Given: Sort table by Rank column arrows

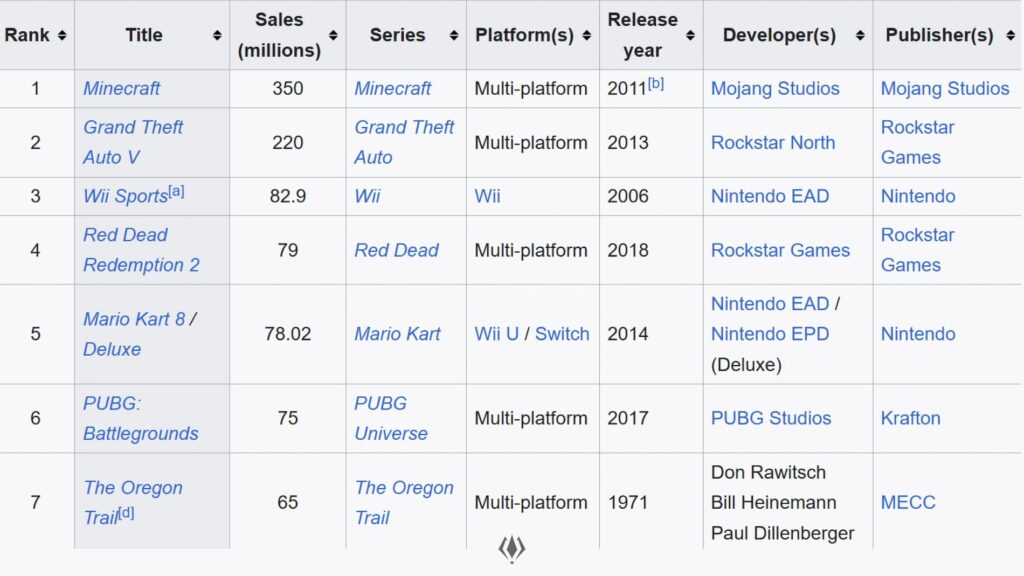Looking at the screenshot, I should click(62, 35).
